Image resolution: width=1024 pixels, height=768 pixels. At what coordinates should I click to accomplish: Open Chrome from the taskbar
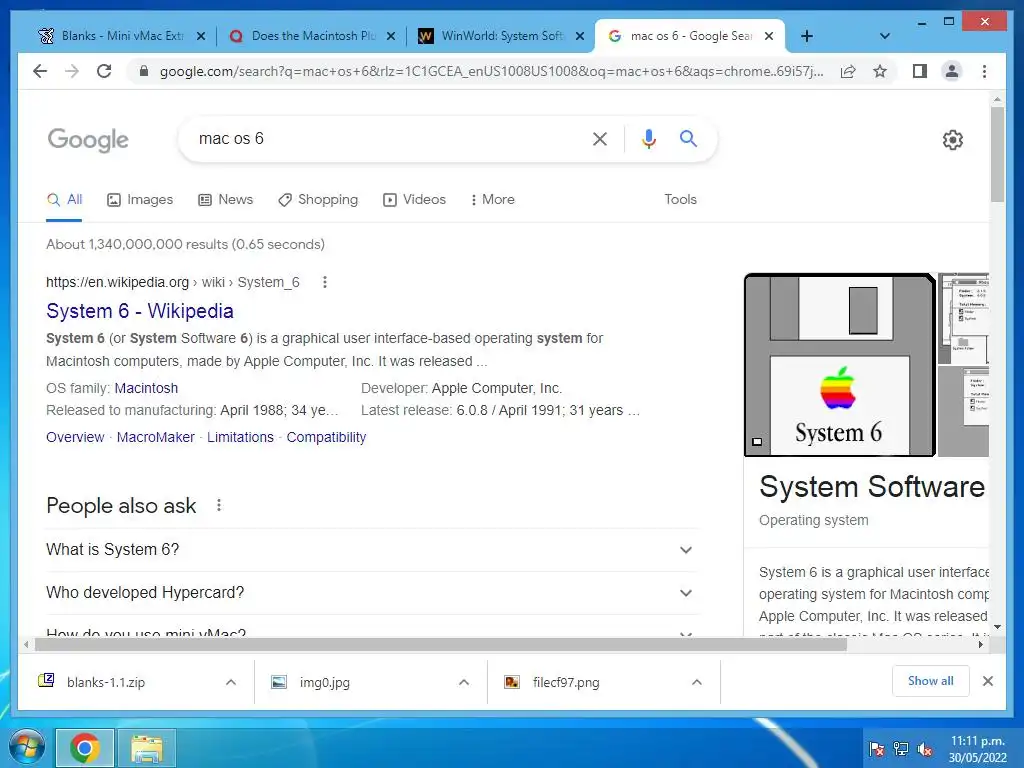pyautogui.click(x=84, y=748)
